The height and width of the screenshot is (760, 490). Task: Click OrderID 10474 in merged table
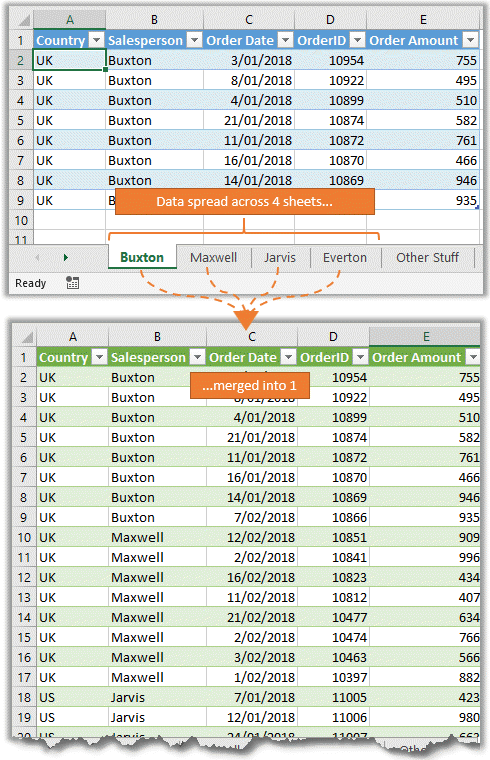pyautogui.click(x=333, y=637)
